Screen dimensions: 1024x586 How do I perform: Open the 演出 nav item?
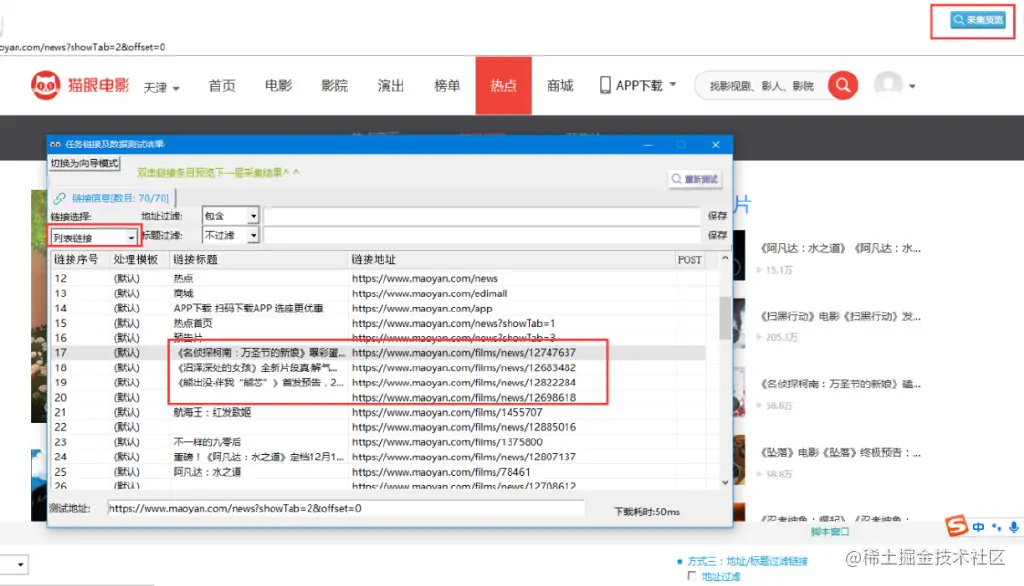(x=391, y=86)
